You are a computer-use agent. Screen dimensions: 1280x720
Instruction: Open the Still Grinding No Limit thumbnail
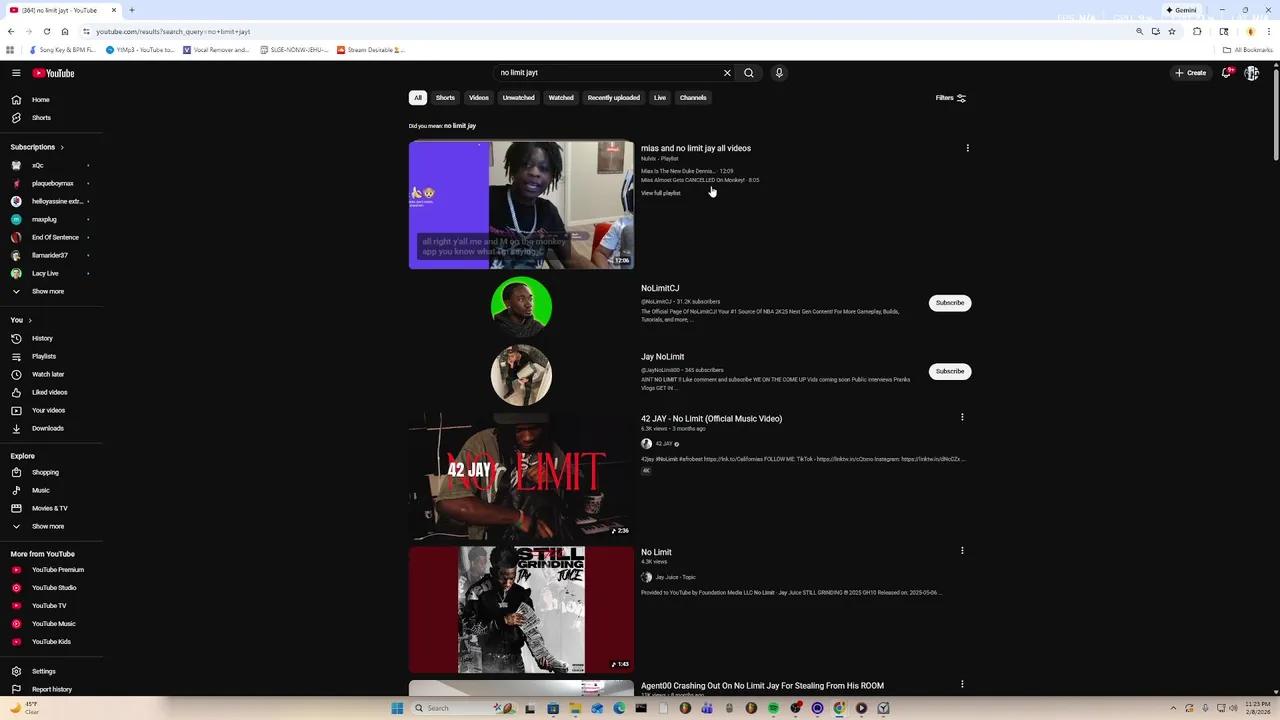[521, 609]
